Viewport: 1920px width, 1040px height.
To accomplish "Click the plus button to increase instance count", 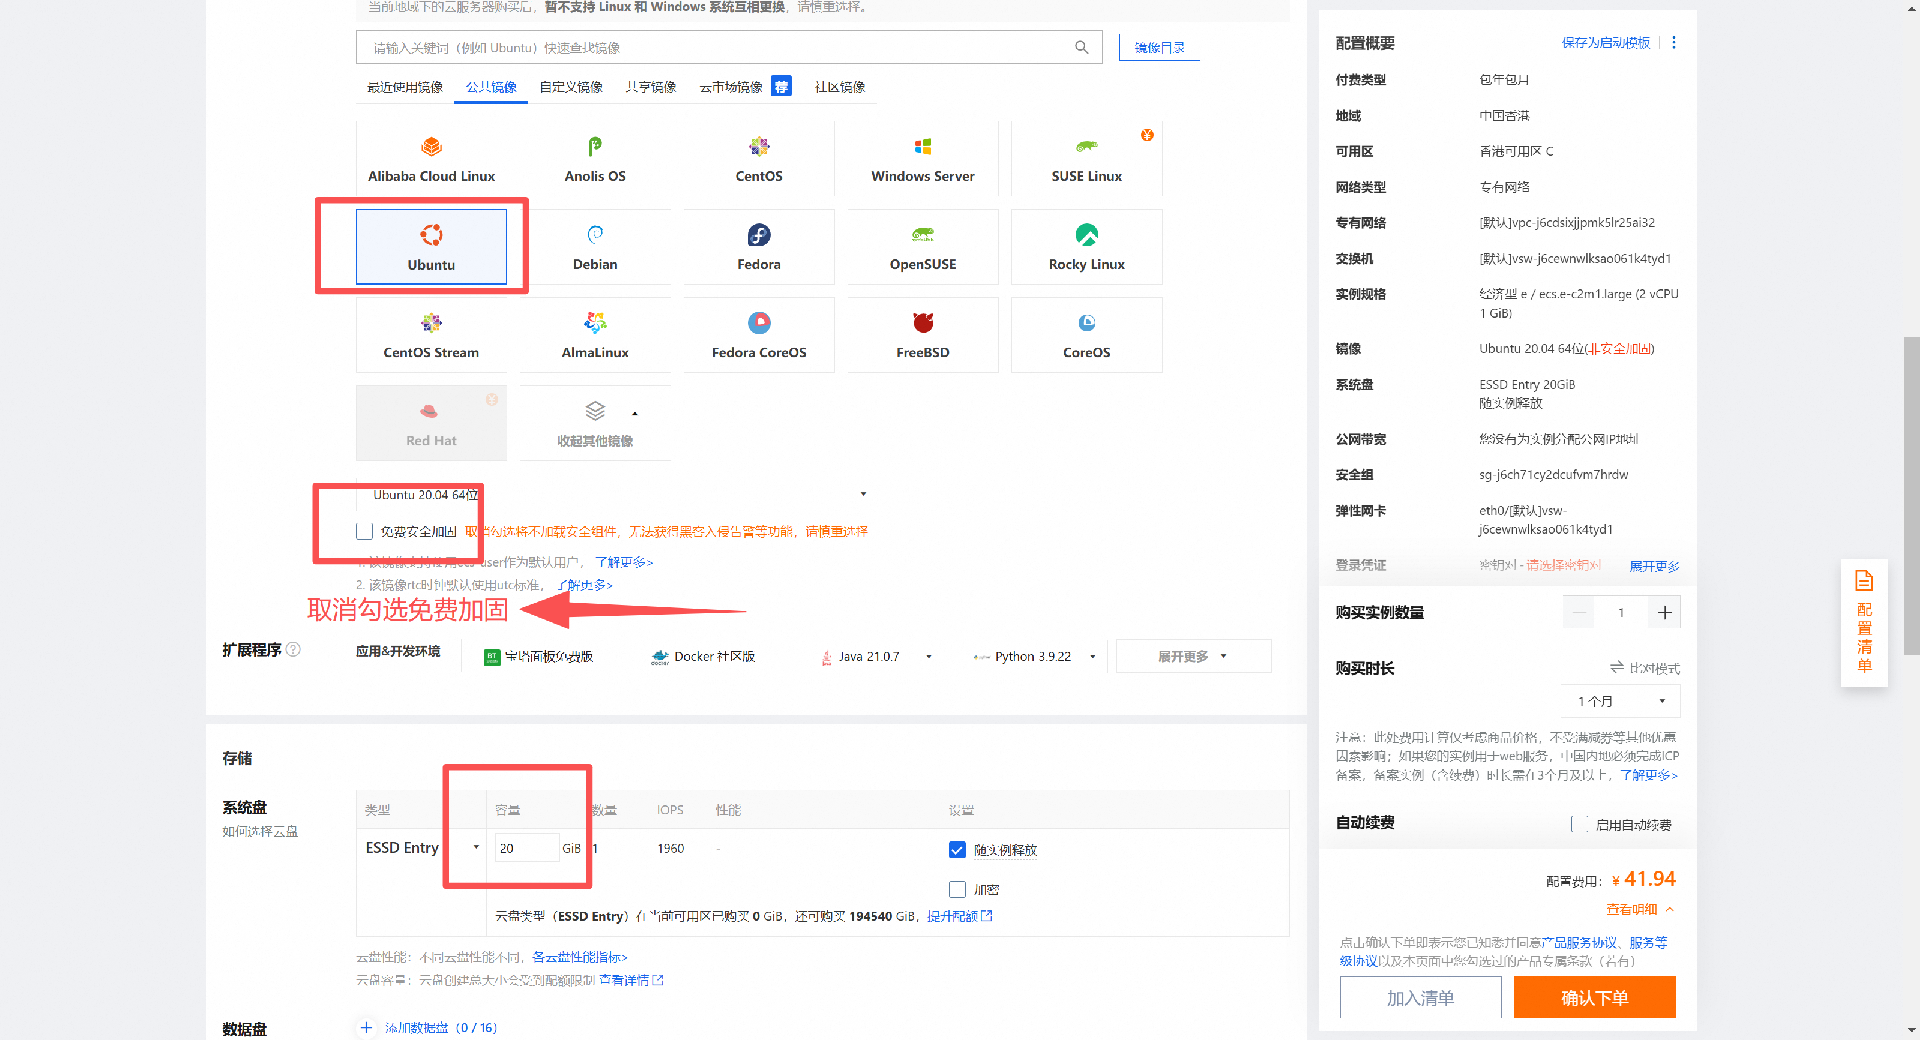I will coord(1664,613).
